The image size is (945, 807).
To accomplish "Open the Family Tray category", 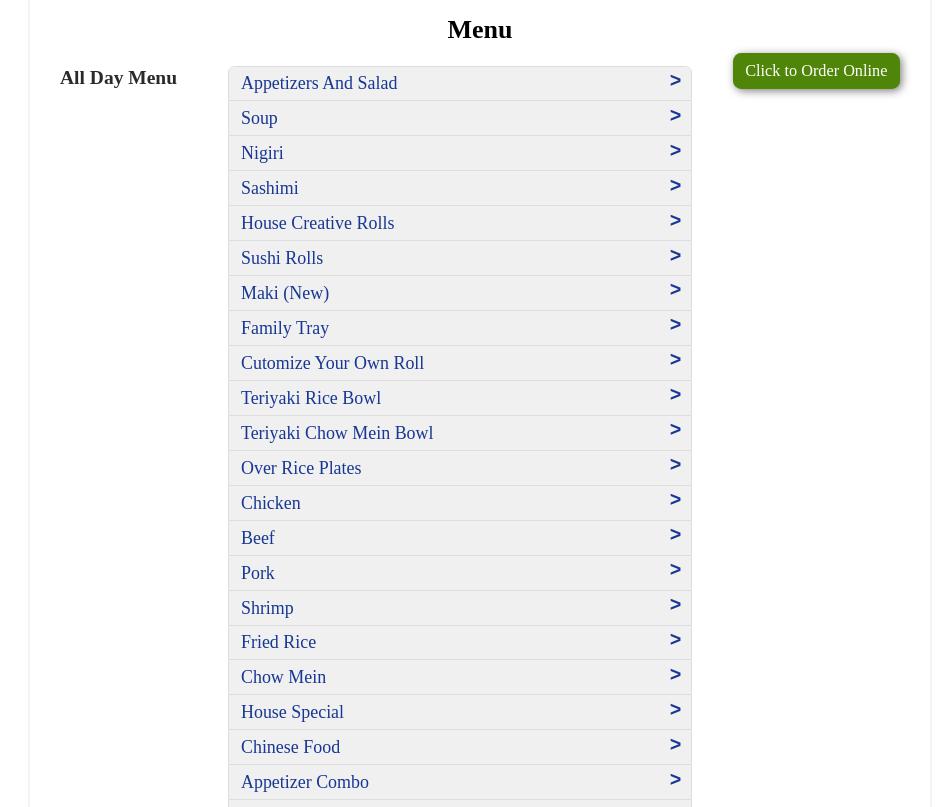I will click(285, 328).
